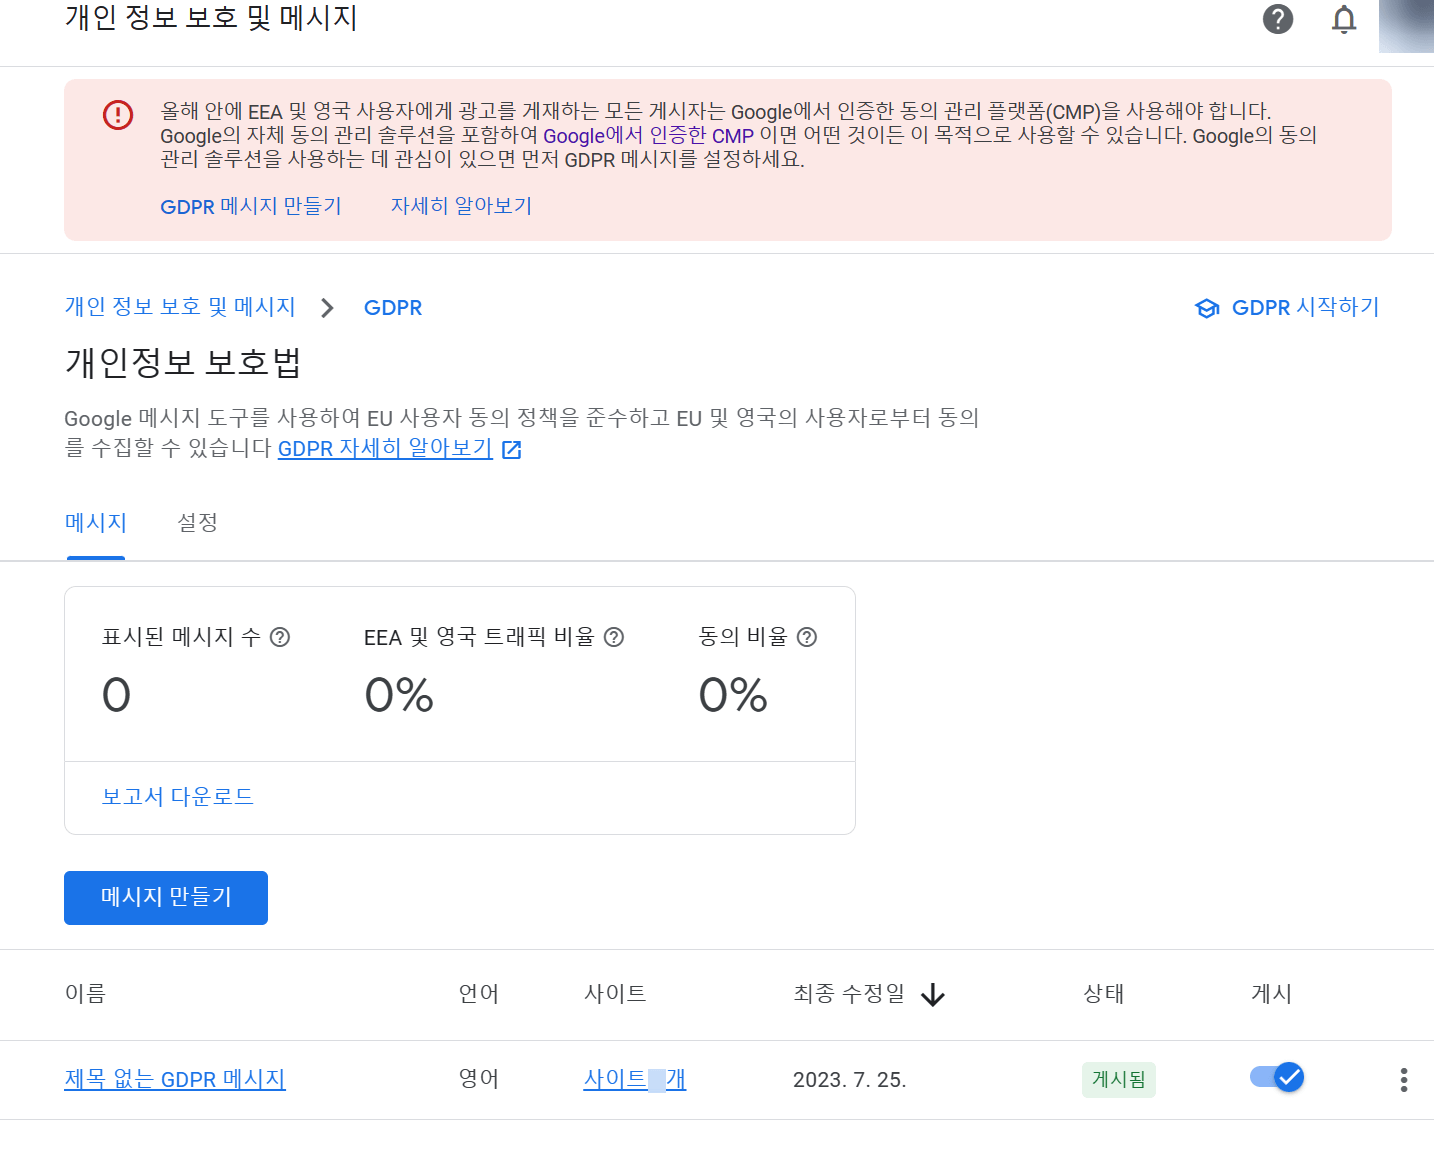Screen dimensions: 1434x1152
Task: Click the 메시지 만들기 button
Action: coord(166,898)
